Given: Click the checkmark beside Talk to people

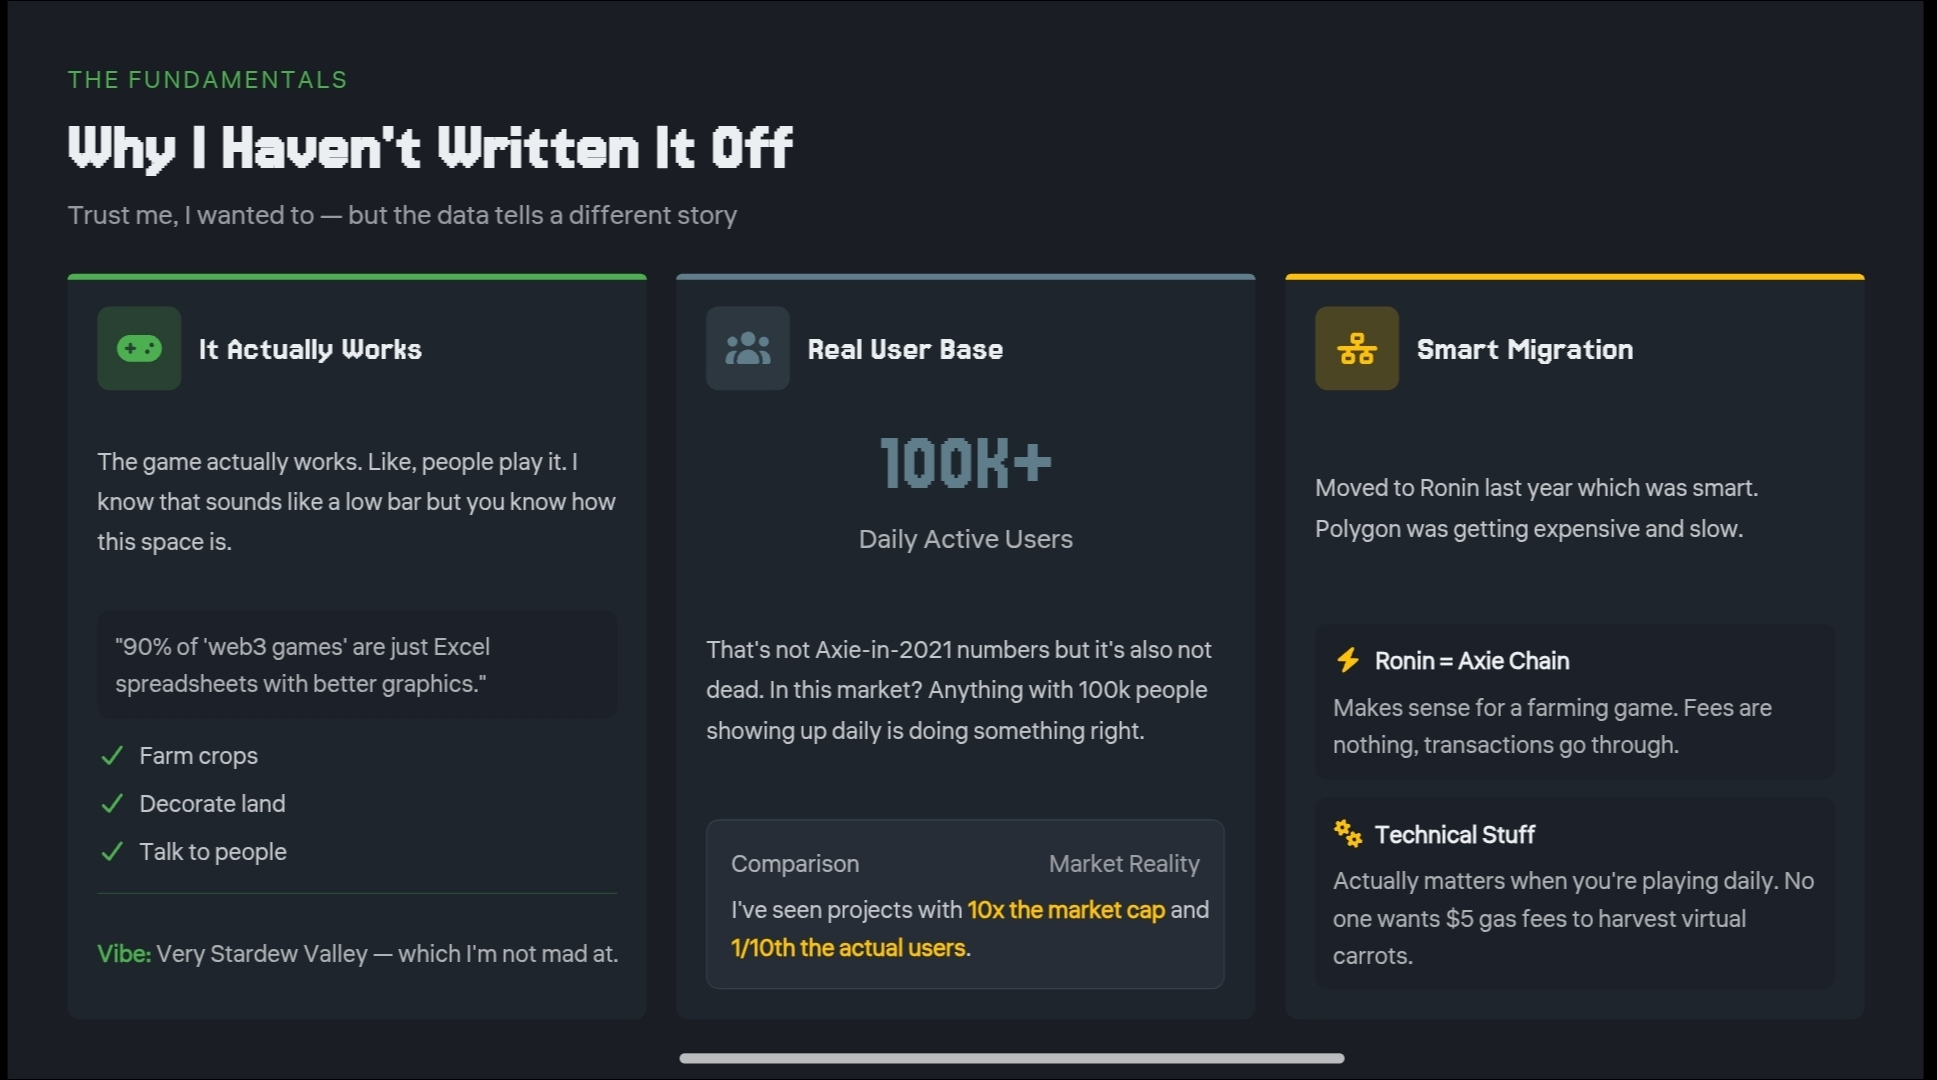Looking at the screenshot, I should click(x=112, y=852).
